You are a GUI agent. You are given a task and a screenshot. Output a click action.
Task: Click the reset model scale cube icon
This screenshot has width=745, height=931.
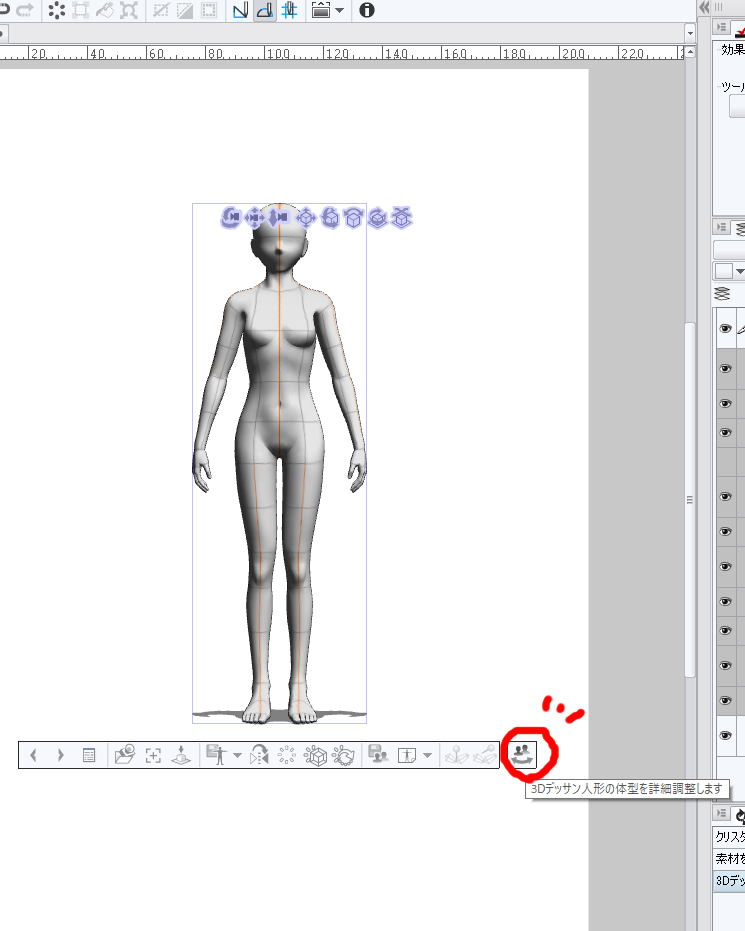click(x=315, y=755)
